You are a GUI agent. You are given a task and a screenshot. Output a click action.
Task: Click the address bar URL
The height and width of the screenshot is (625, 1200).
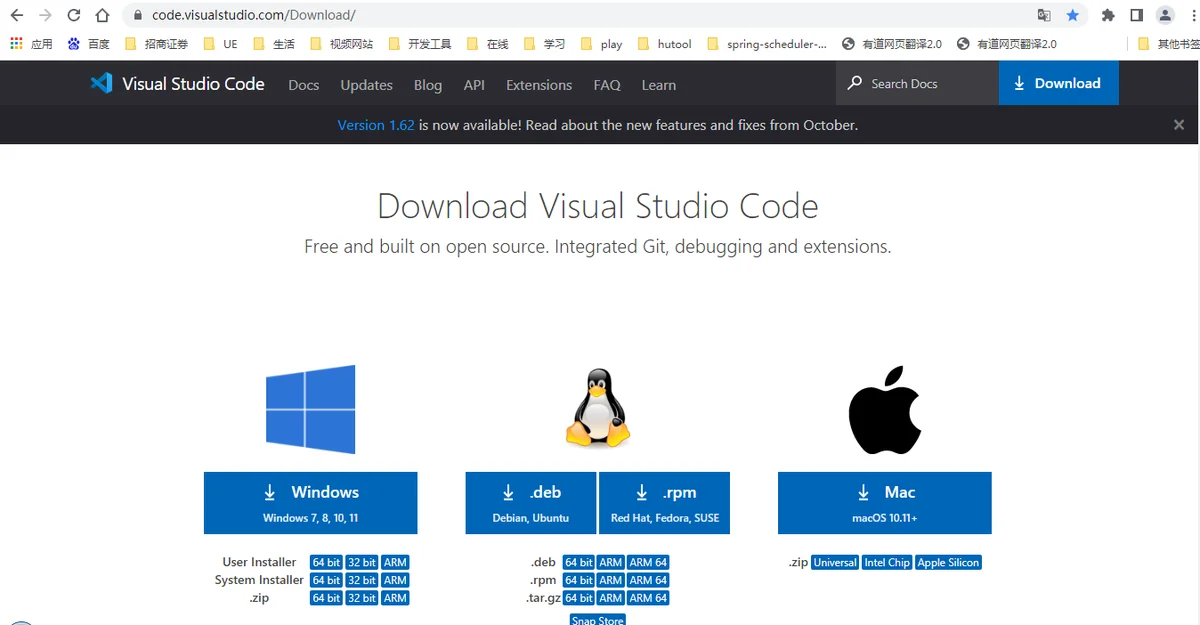(x=254, y=16)
